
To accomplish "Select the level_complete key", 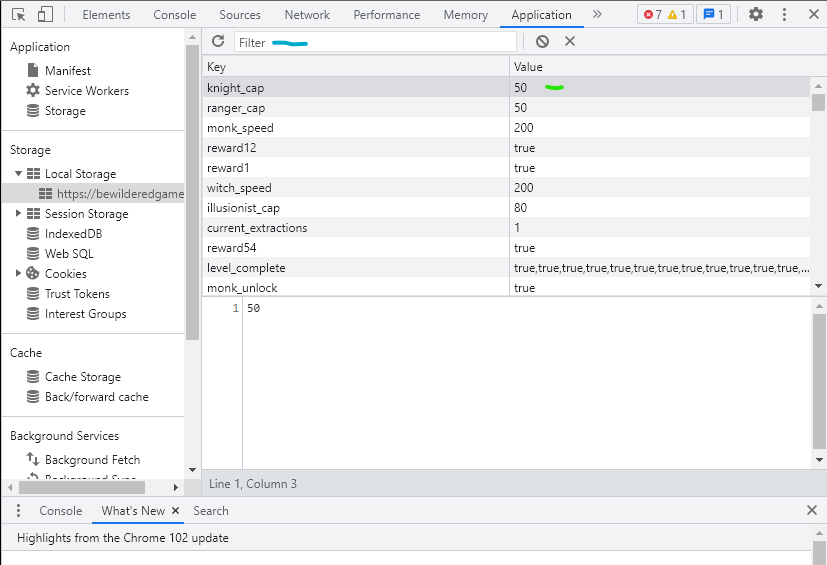I will point(246,268).
